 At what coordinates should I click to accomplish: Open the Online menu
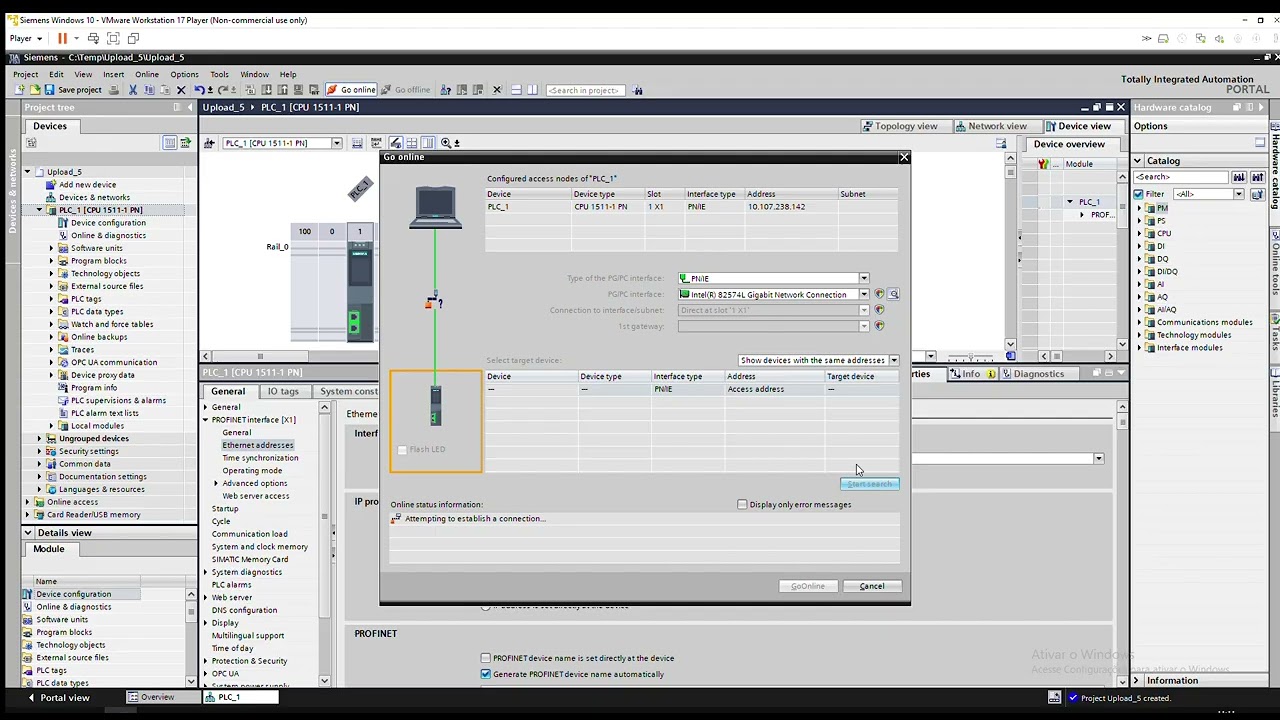click(147, 74)
